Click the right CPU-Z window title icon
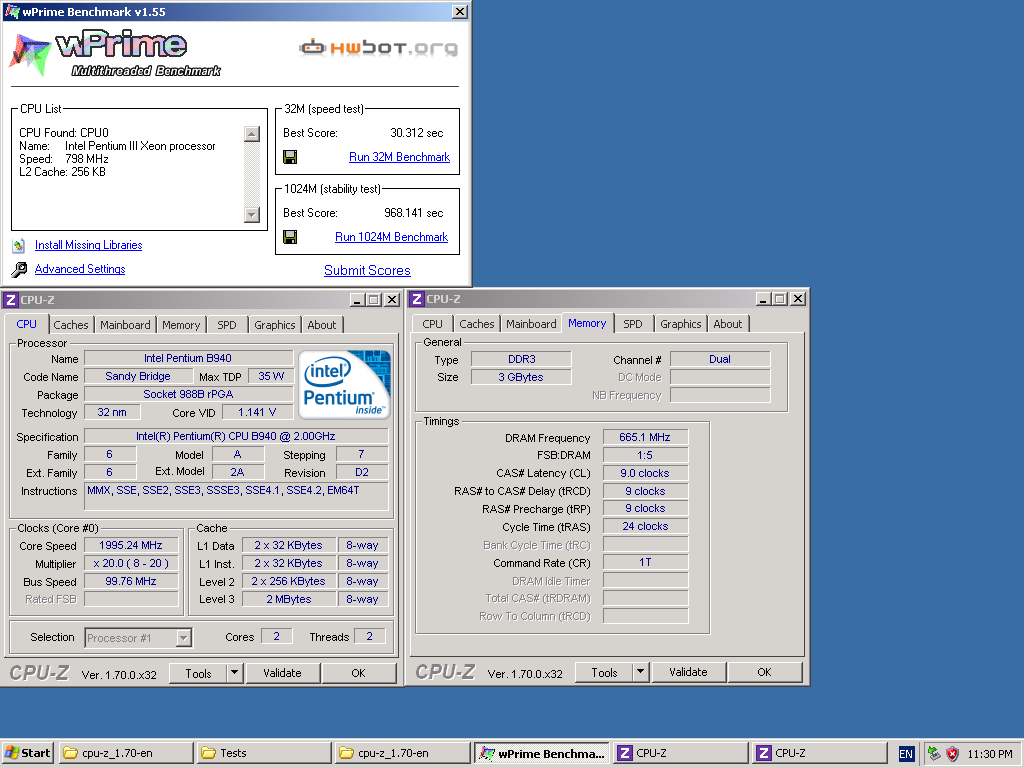Image resolution: width=1024 pixels, height=768 pixels. click(417, 298)
